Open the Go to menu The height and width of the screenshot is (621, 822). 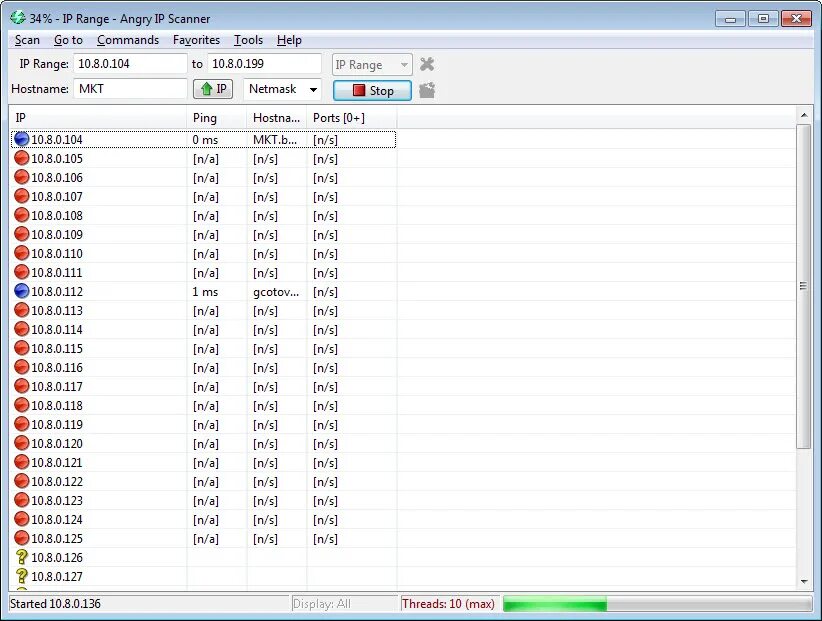click(68, 40)
